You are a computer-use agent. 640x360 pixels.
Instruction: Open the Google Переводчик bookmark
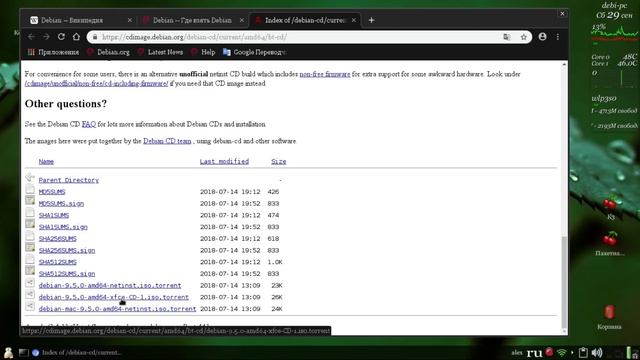coord(255,52)
